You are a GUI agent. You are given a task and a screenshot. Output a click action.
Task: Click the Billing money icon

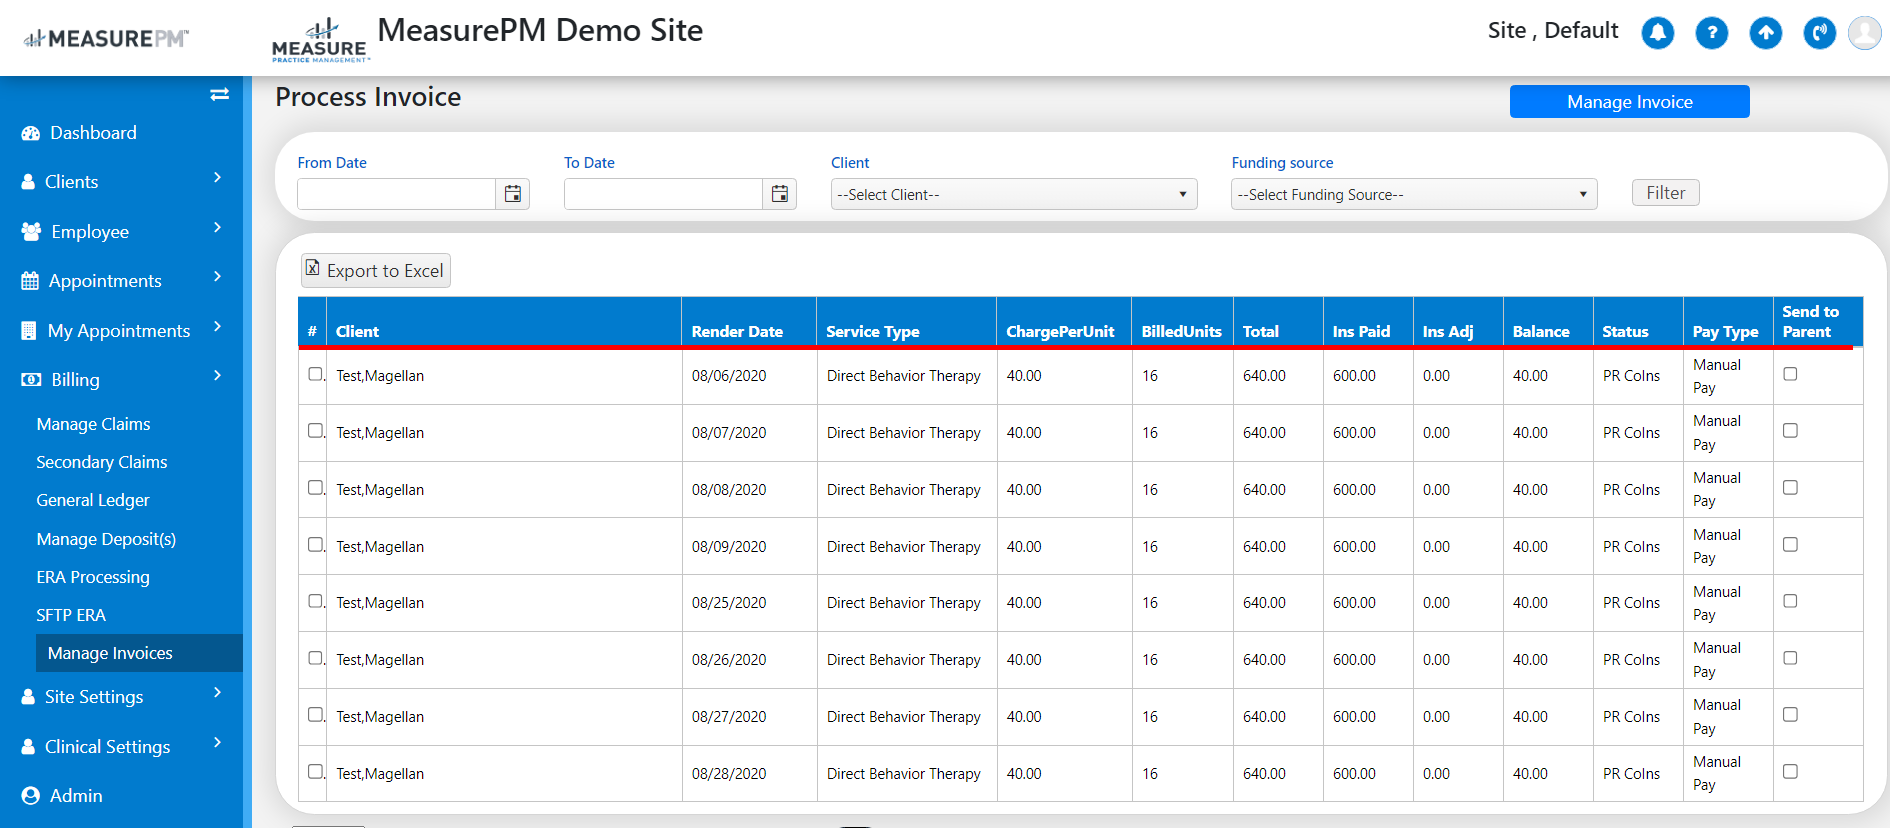coord(31,380)
